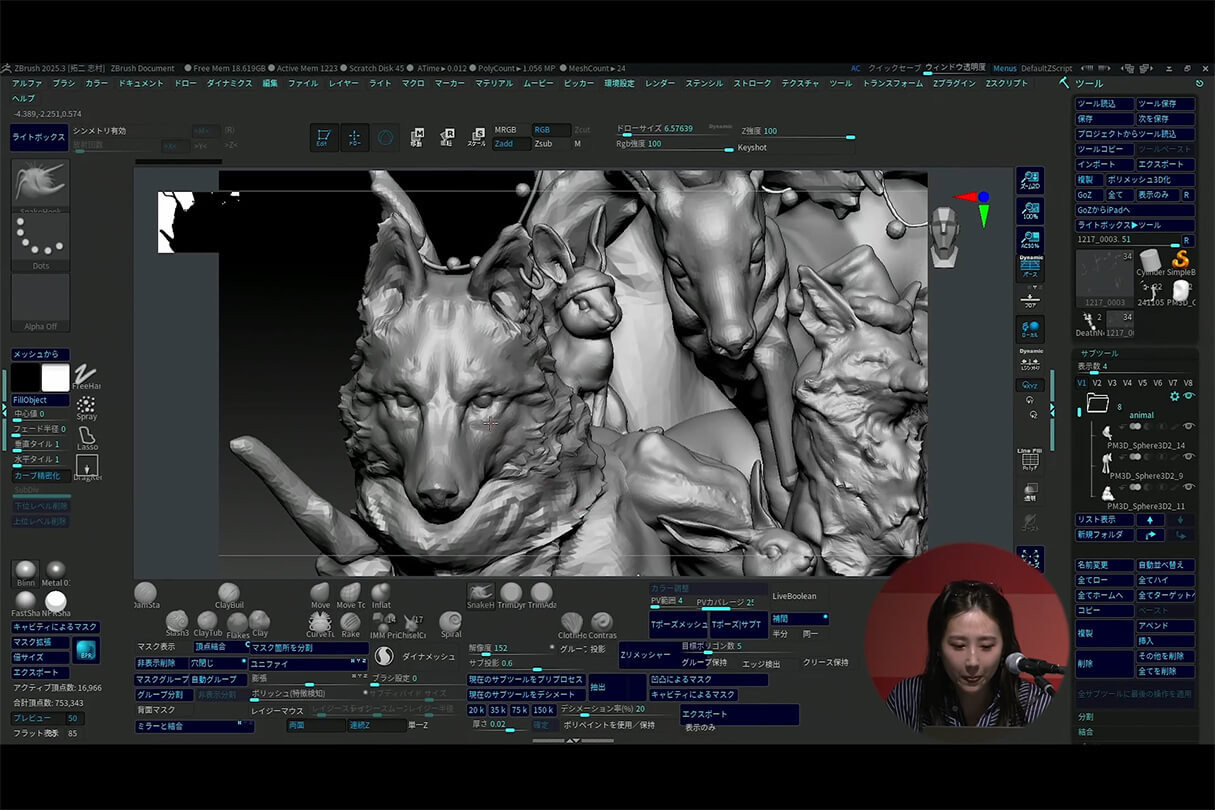Activate the Edit mode icon
The image size is (1215, 810).
tap(324, 138)
